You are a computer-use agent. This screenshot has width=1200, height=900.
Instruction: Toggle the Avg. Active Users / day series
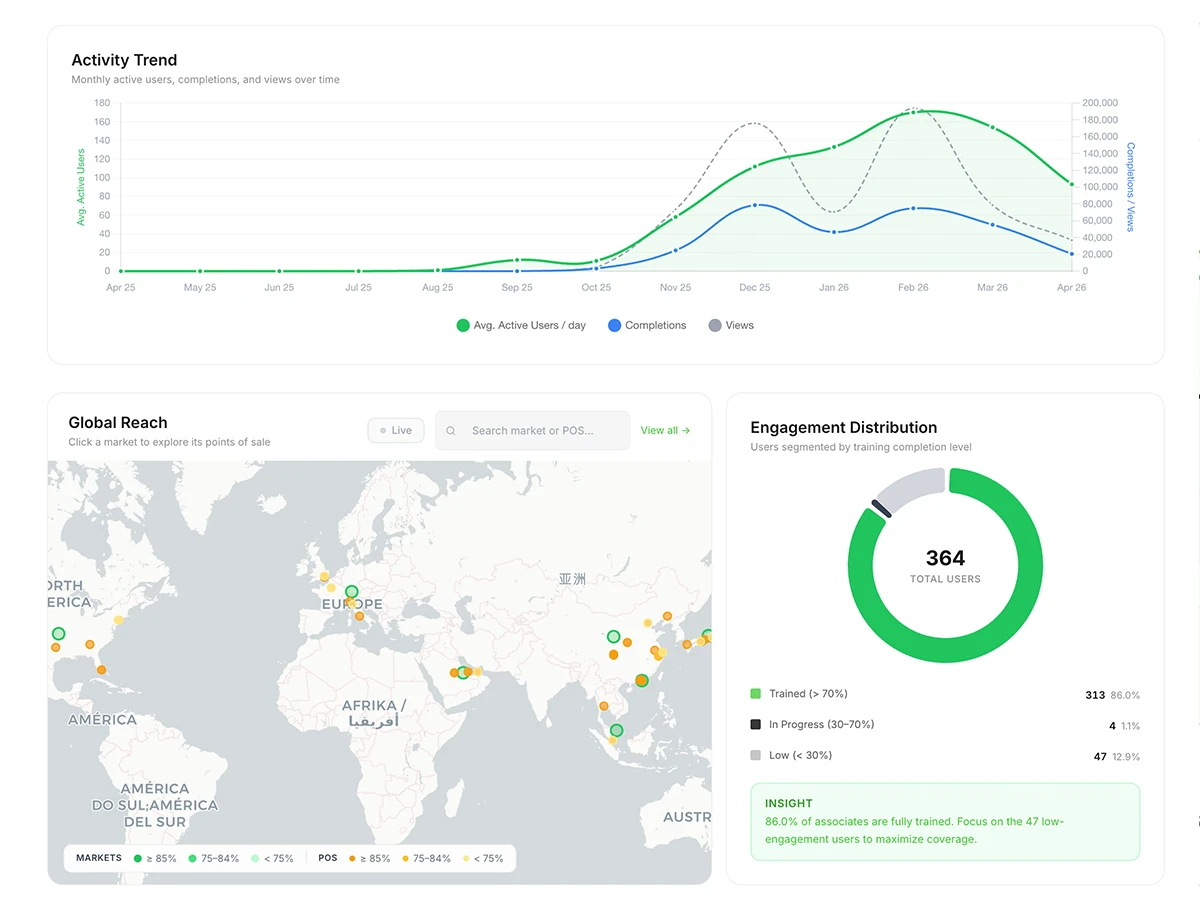click(x=520, y=325)
